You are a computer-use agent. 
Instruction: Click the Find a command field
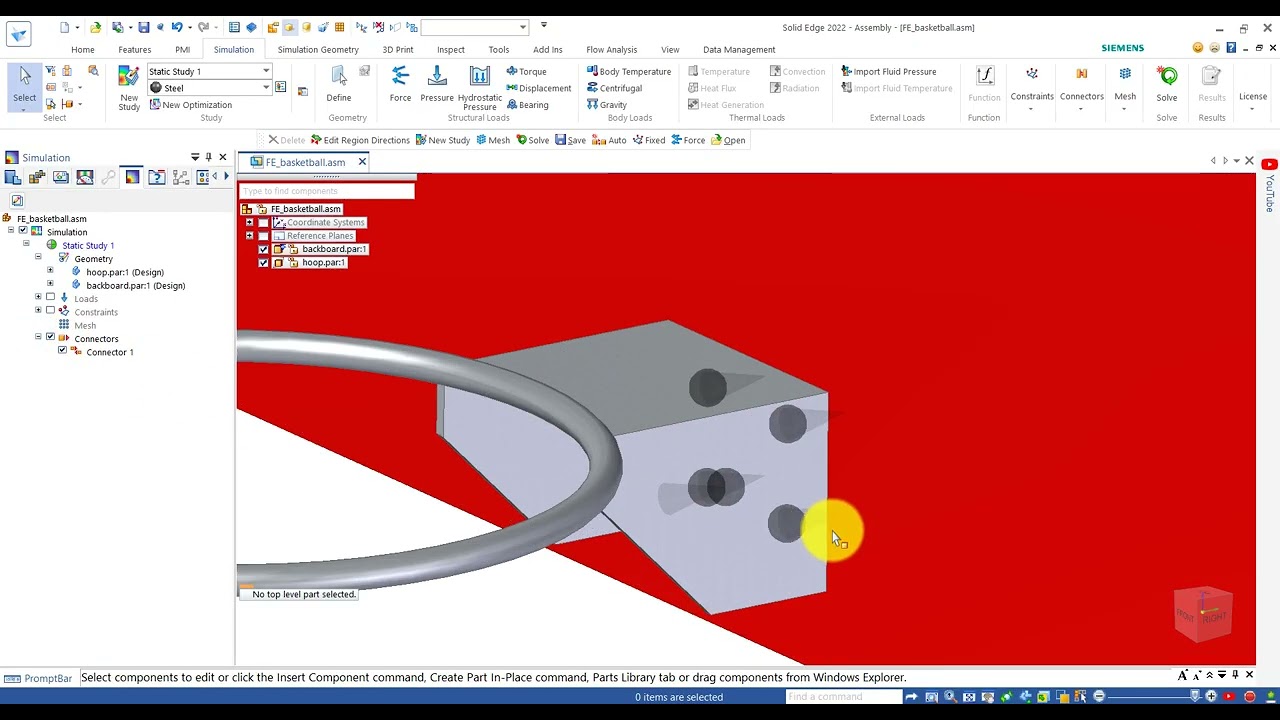pyautogui.click(x=844, y=696)
